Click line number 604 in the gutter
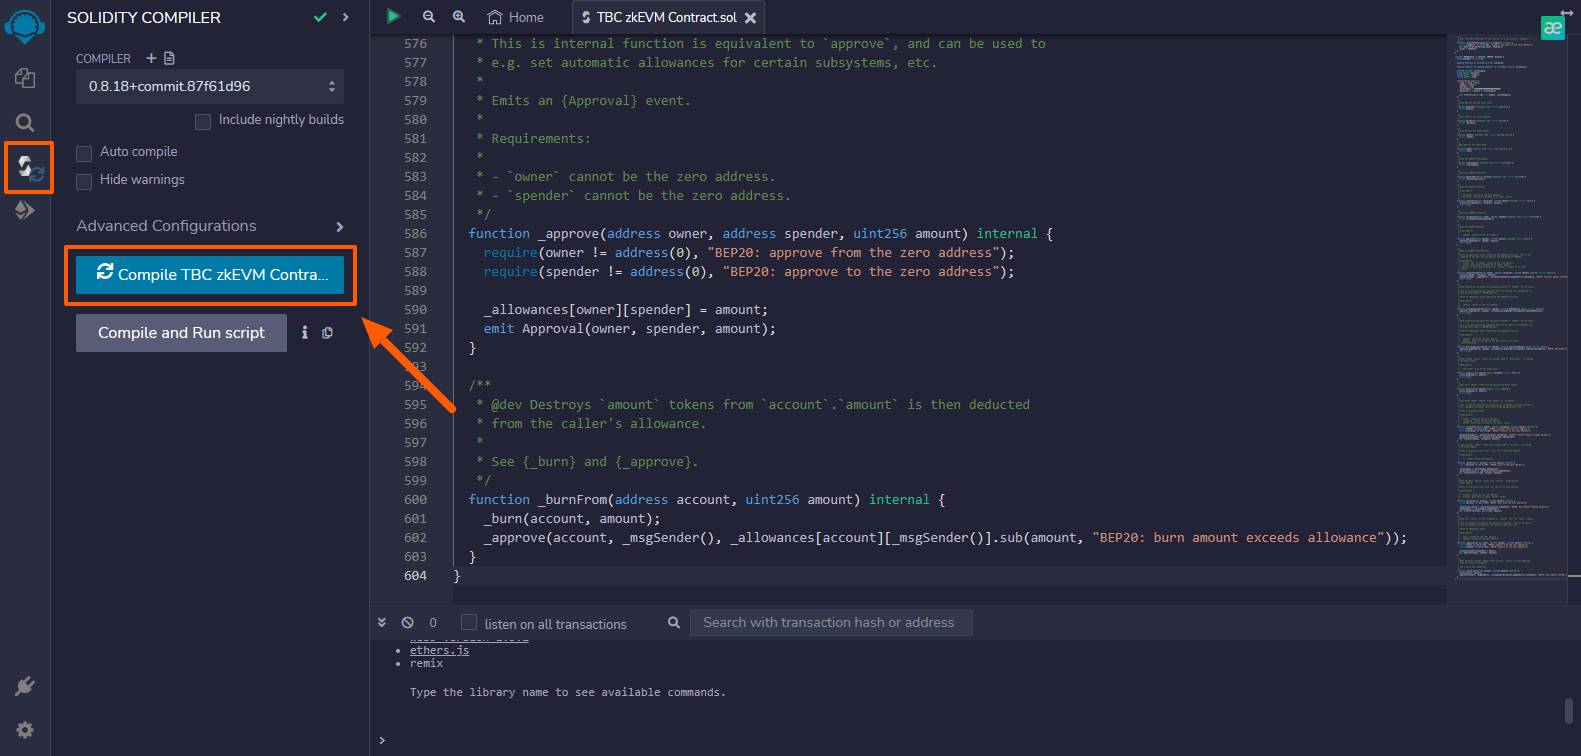Image resolution: width=1581 pixels, height=756 pixels. (415, 575)
